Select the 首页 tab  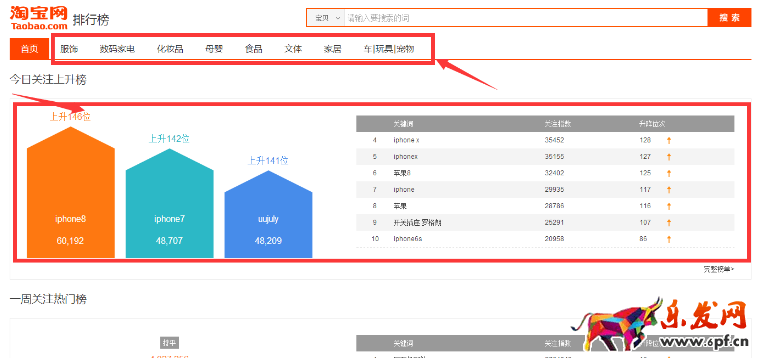[x=30, y=49]
